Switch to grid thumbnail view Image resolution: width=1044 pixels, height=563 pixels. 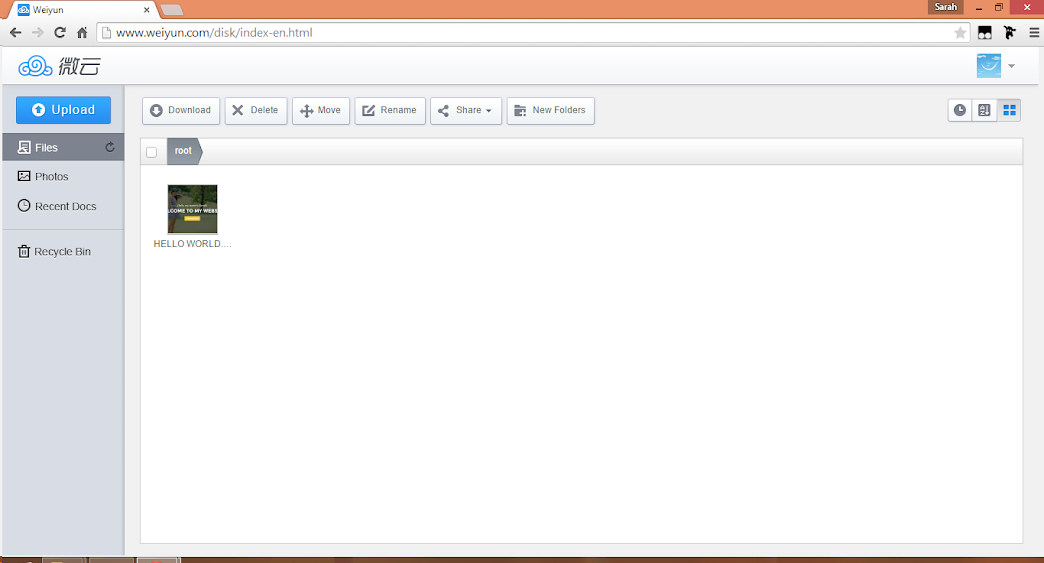pyautogui.click(x=1009, y=110)
